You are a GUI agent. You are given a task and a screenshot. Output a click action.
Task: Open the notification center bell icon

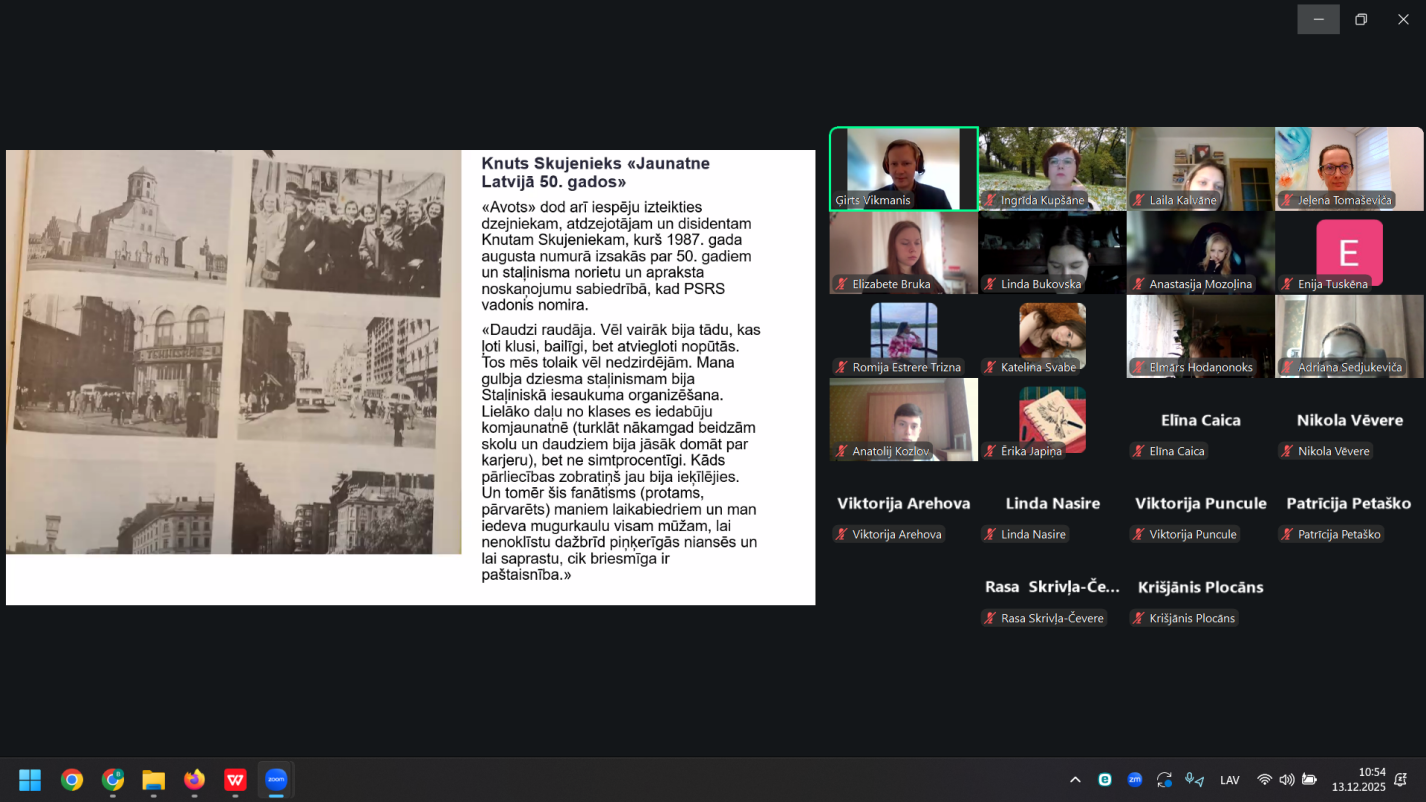click(1401, 780)
